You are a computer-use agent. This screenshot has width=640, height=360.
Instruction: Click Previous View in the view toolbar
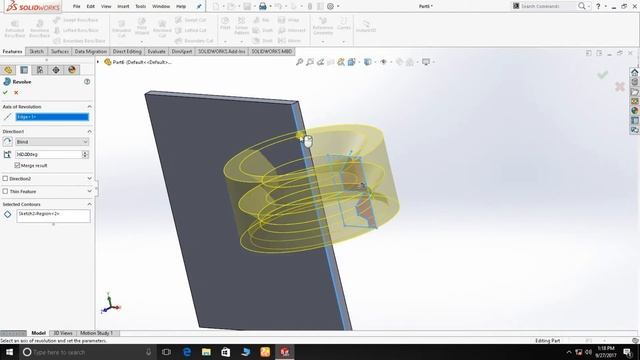point(320,62)
